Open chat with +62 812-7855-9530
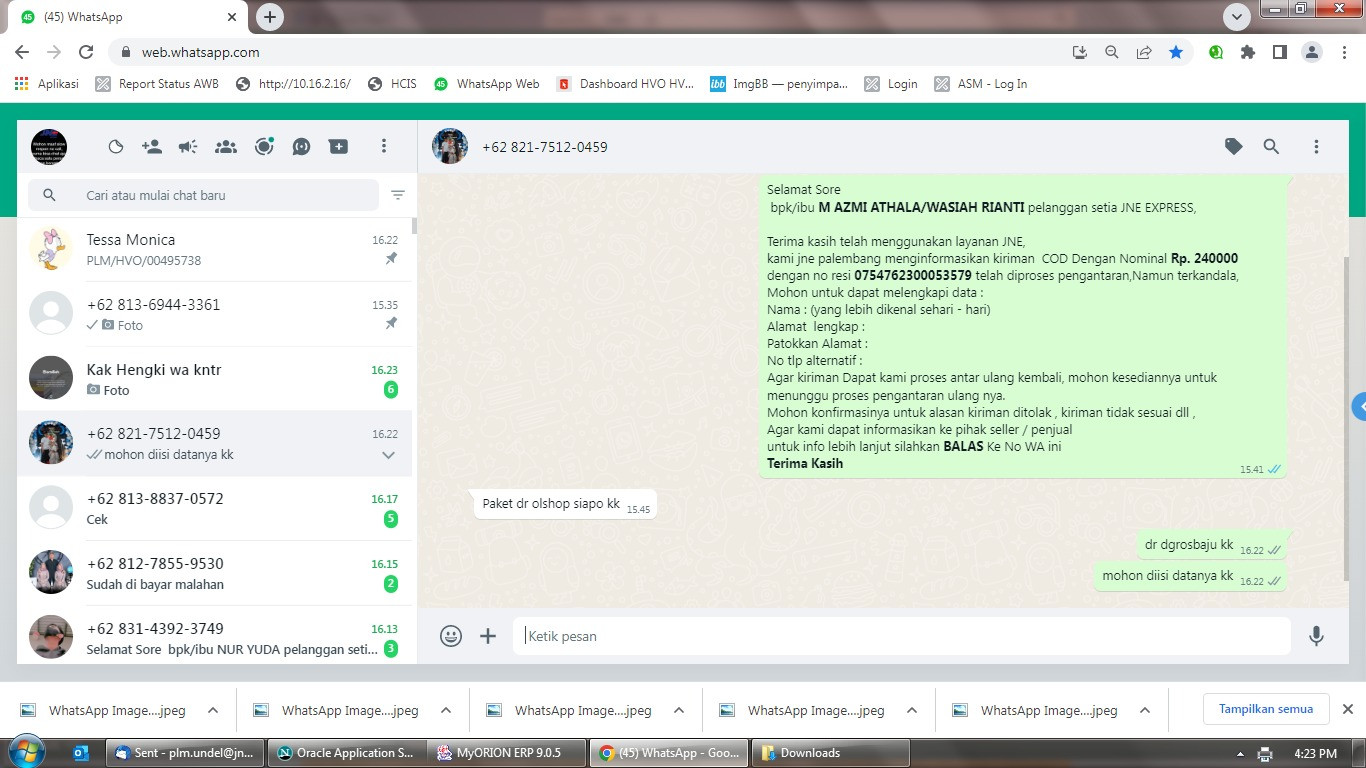Viewport: 1366px width, 768px height. click(214, 573)
